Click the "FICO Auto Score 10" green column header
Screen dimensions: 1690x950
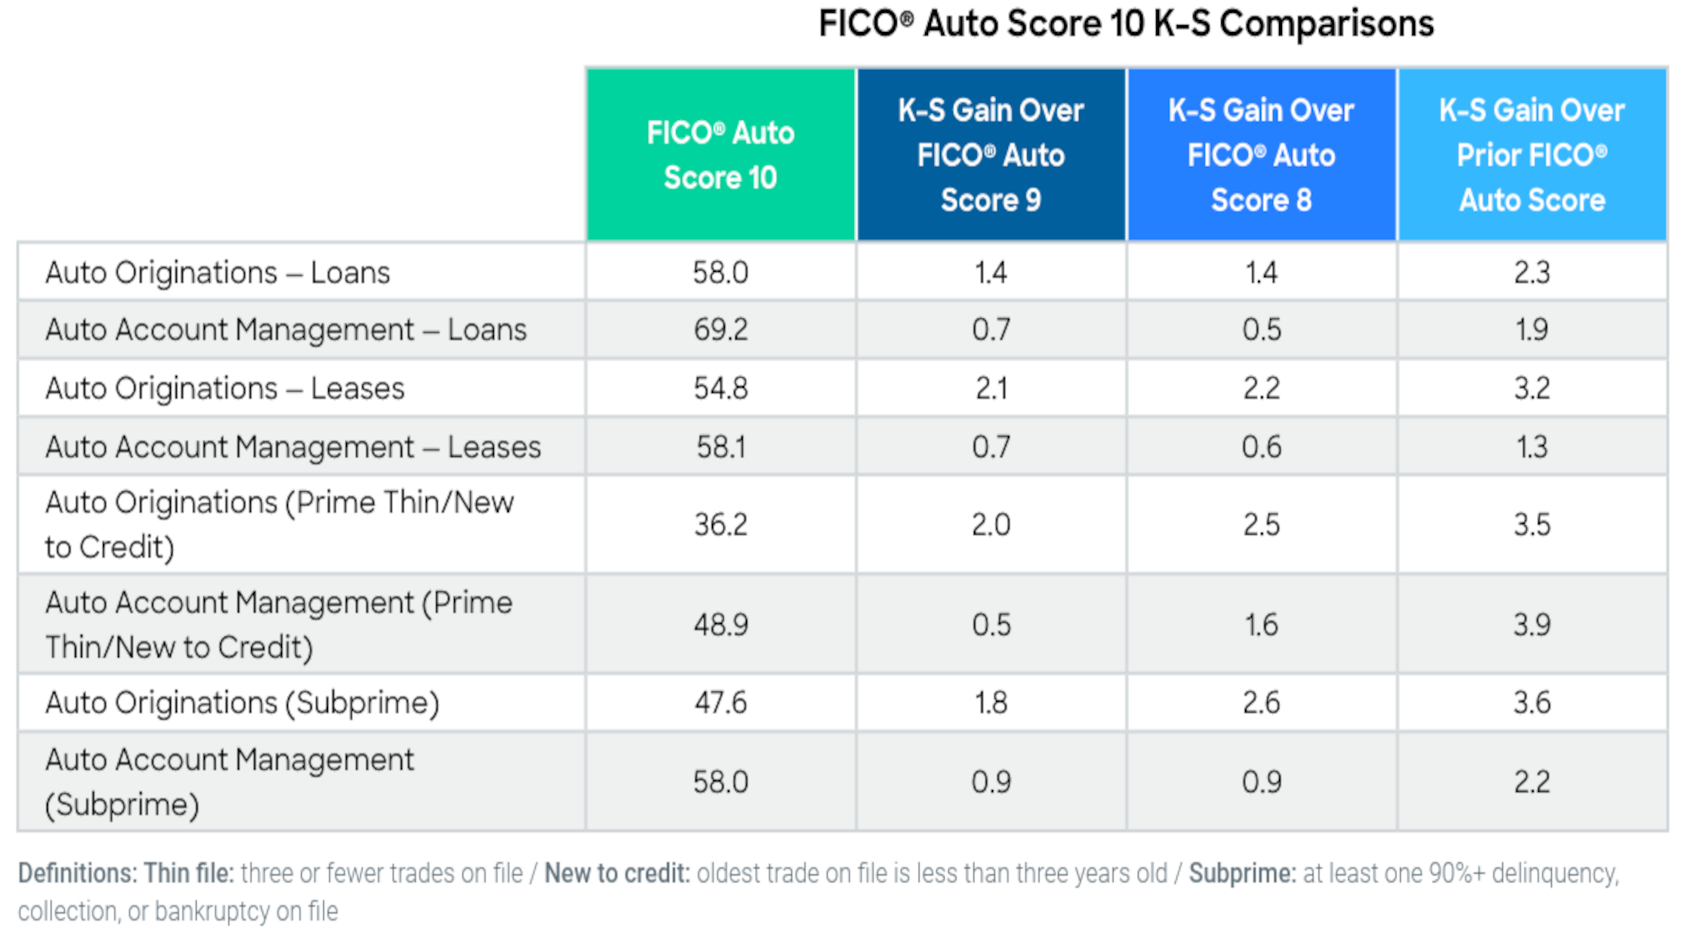point(720,155)
